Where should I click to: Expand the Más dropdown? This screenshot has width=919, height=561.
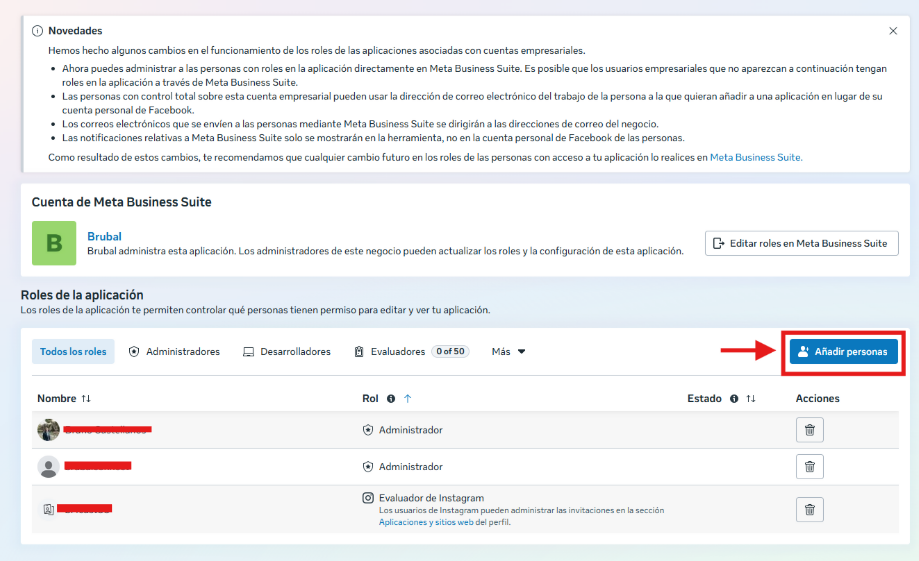508,351
